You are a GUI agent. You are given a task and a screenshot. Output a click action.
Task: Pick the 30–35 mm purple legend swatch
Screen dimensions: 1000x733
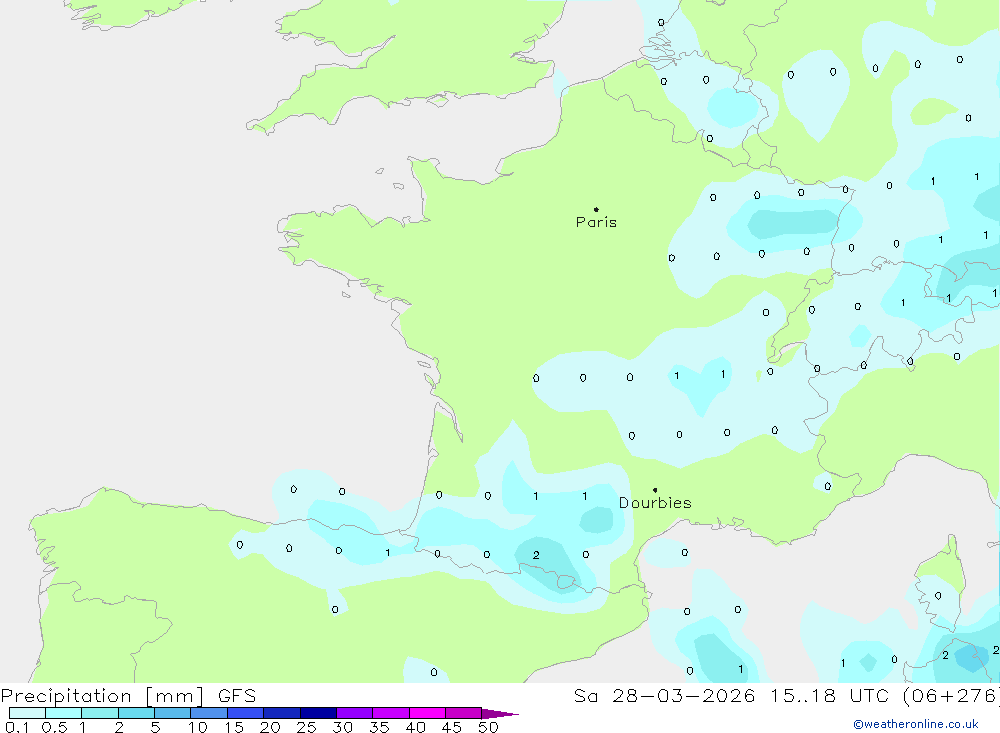click(x=354, y=713)
